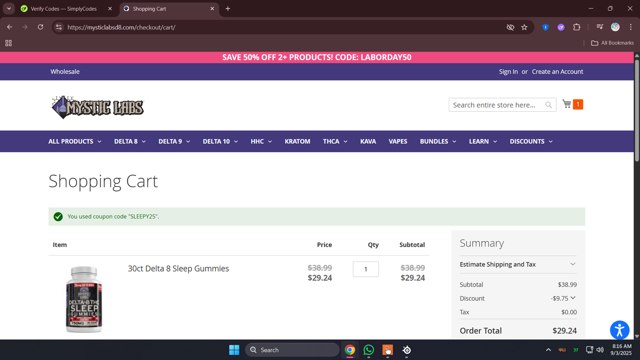640x360 pixels.
Task: Expand the Delta 9 menu
Action: coord(174,141)
